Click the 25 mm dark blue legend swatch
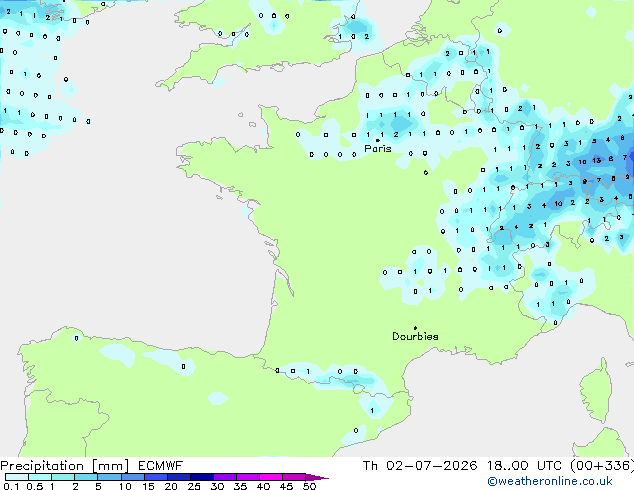The image size is (634, 490). pyautogui.click(x=202, y=477)
